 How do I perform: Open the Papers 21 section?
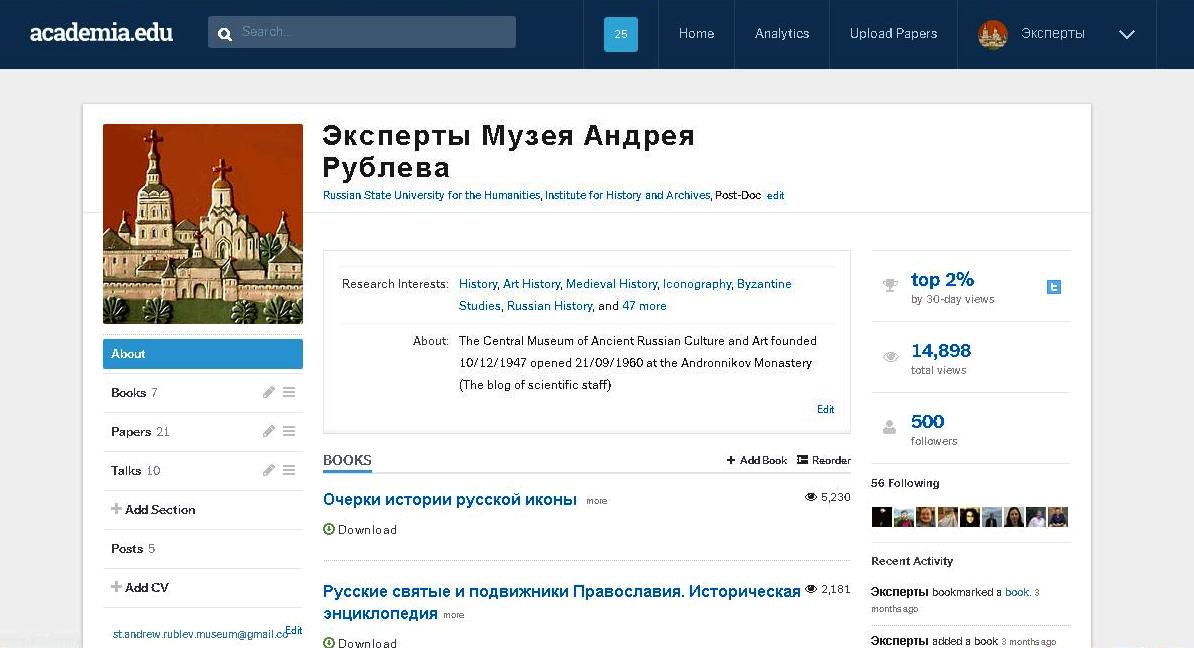pyautogui.click(x=140, y=432)
